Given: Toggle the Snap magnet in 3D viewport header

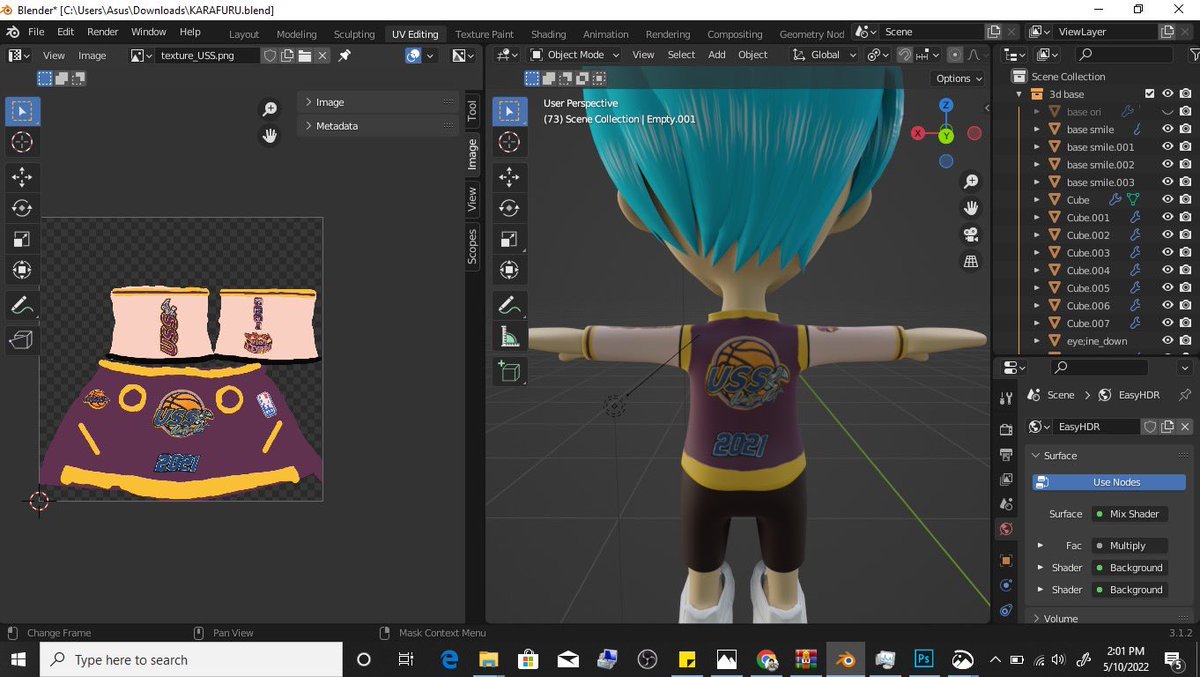Looking at the screenshot, I should point(904,55).
